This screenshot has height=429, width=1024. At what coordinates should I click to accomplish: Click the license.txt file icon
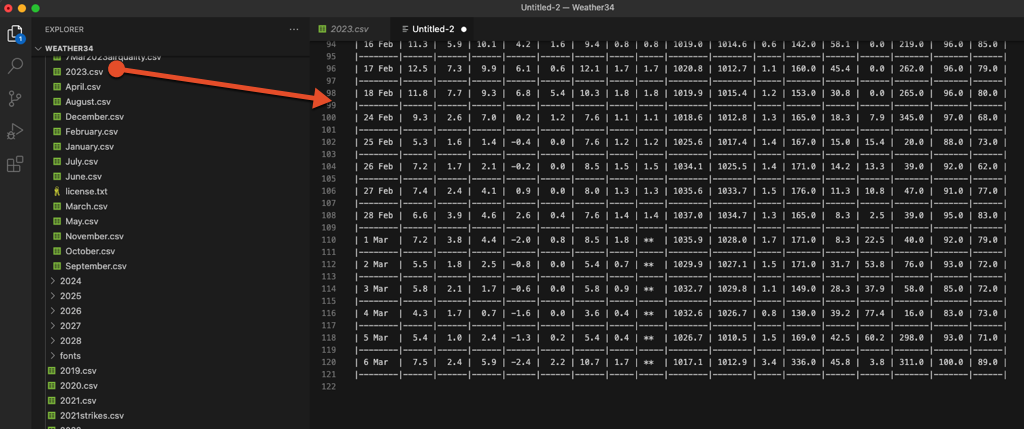56,191
